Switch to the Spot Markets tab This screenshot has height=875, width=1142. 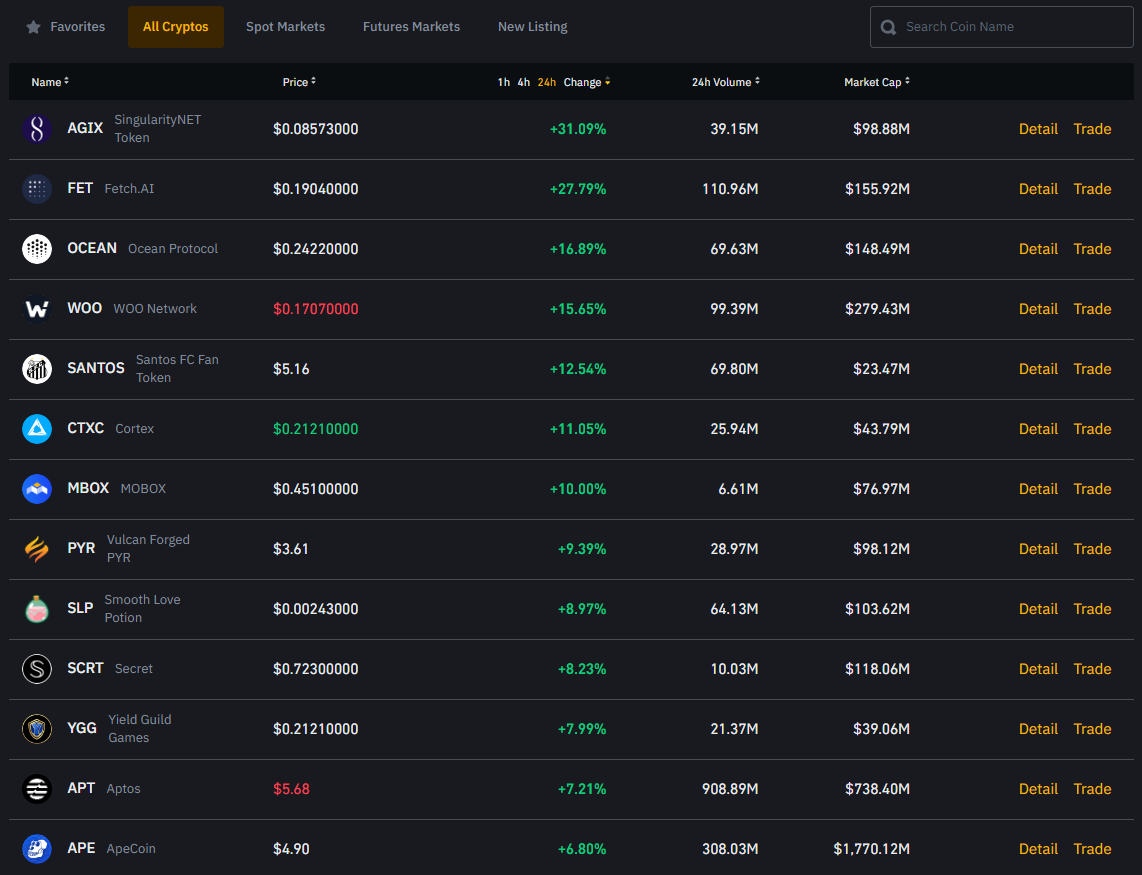pyautogui.click(x=285, y=27)
